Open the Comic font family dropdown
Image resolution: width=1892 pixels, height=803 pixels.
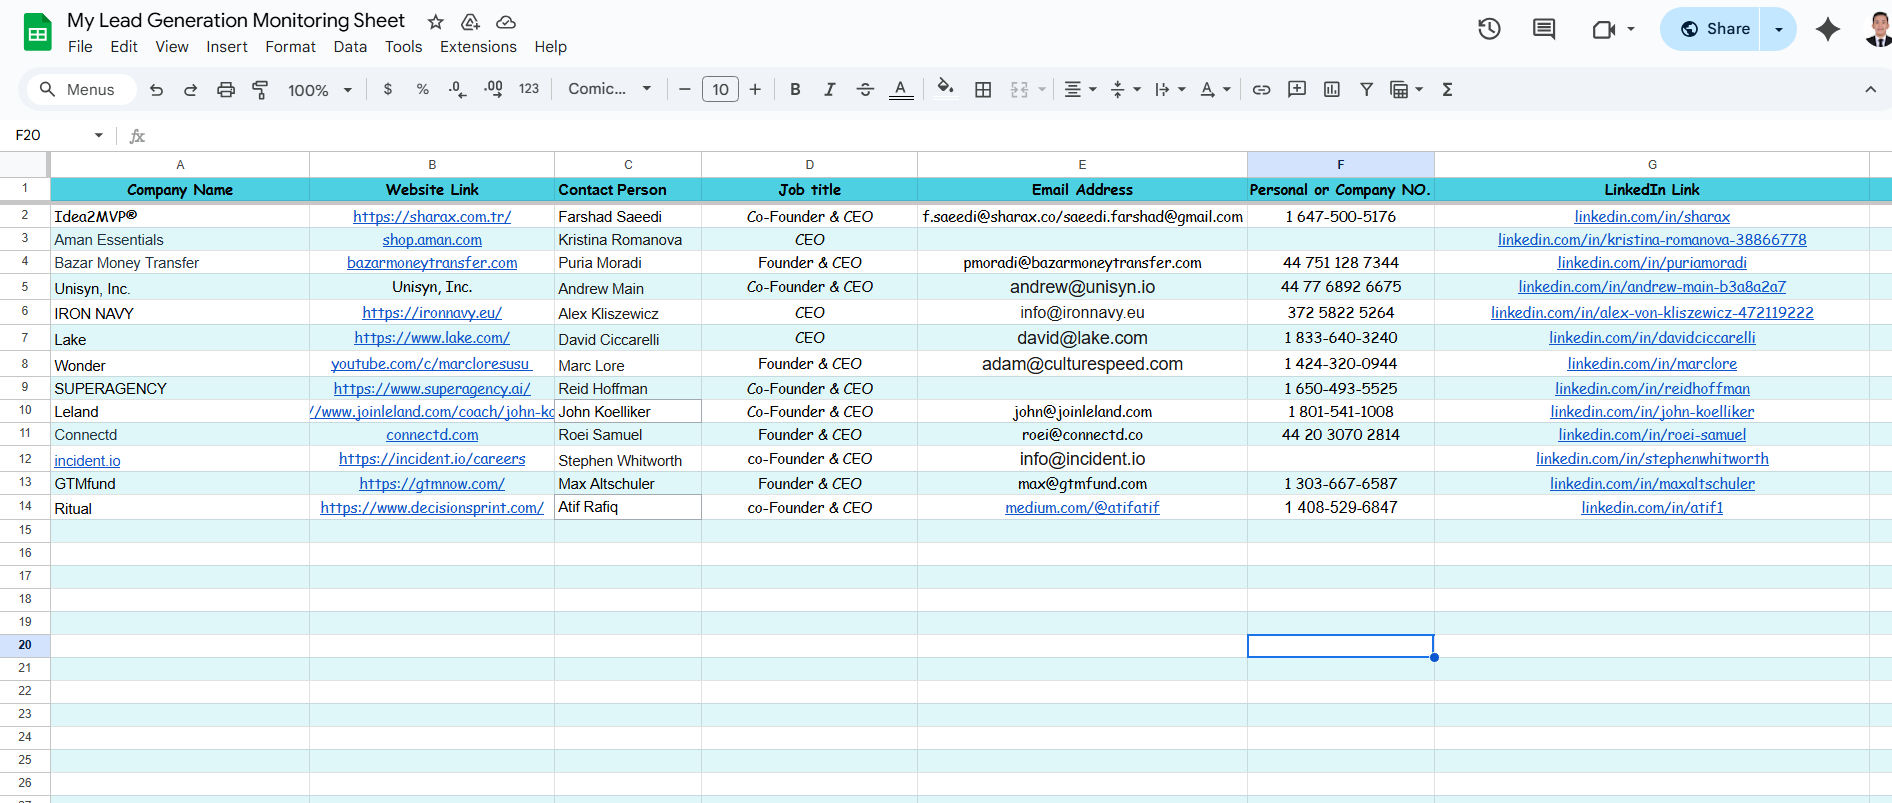click(610, 90)
